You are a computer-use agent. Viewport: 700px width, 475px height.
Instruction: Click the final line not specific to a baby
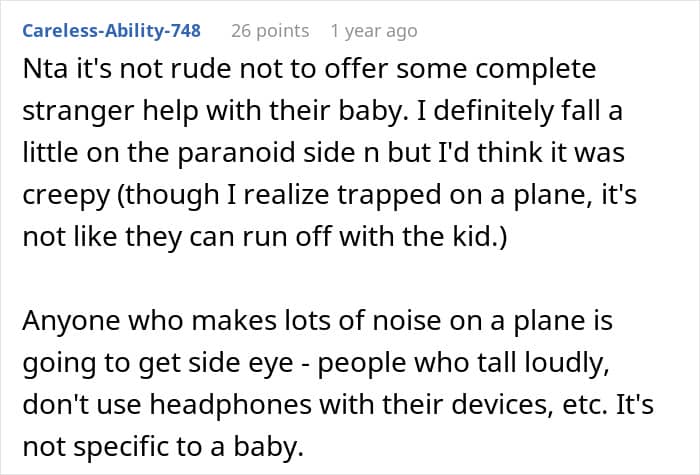tap(163, 446)
